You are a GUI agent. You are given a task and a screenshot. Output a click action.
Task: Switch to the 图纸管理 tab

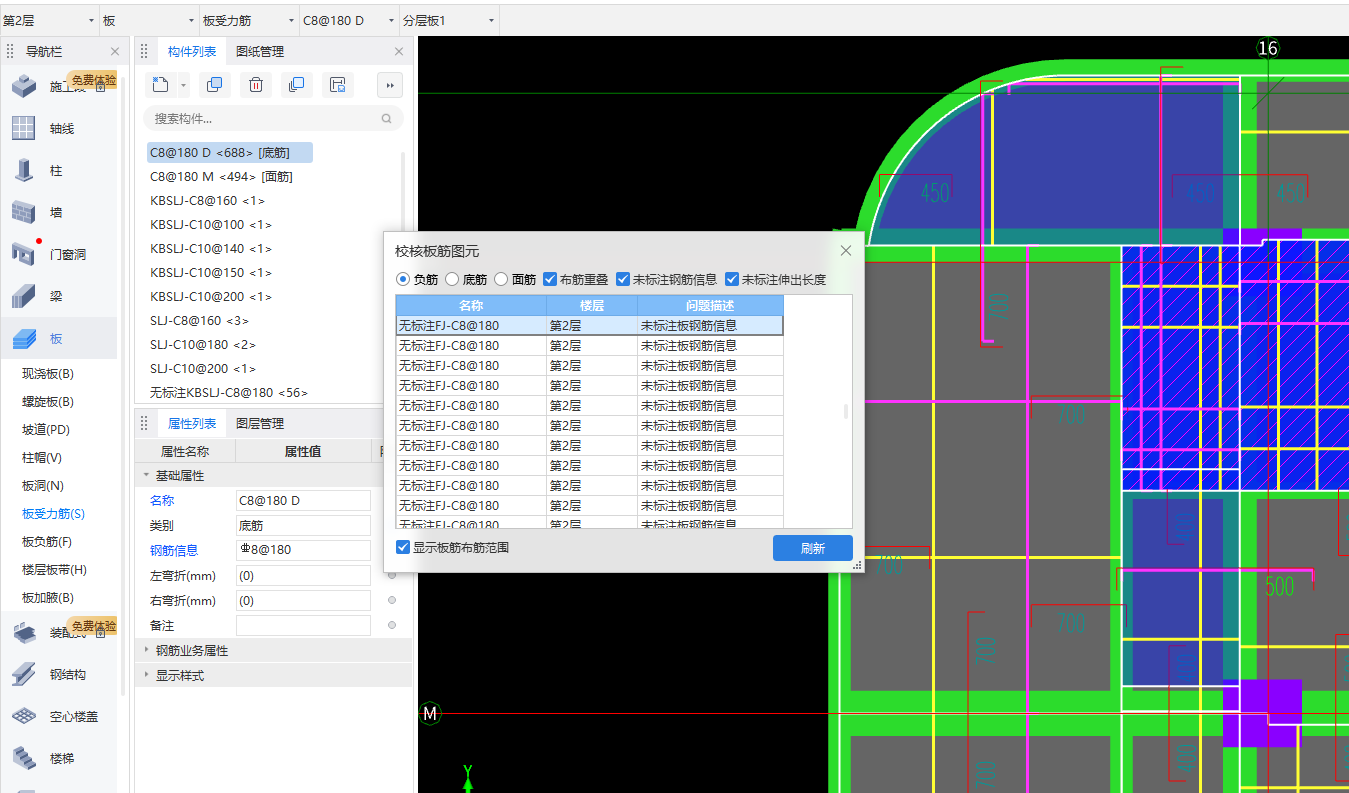(x=260, y=51)
